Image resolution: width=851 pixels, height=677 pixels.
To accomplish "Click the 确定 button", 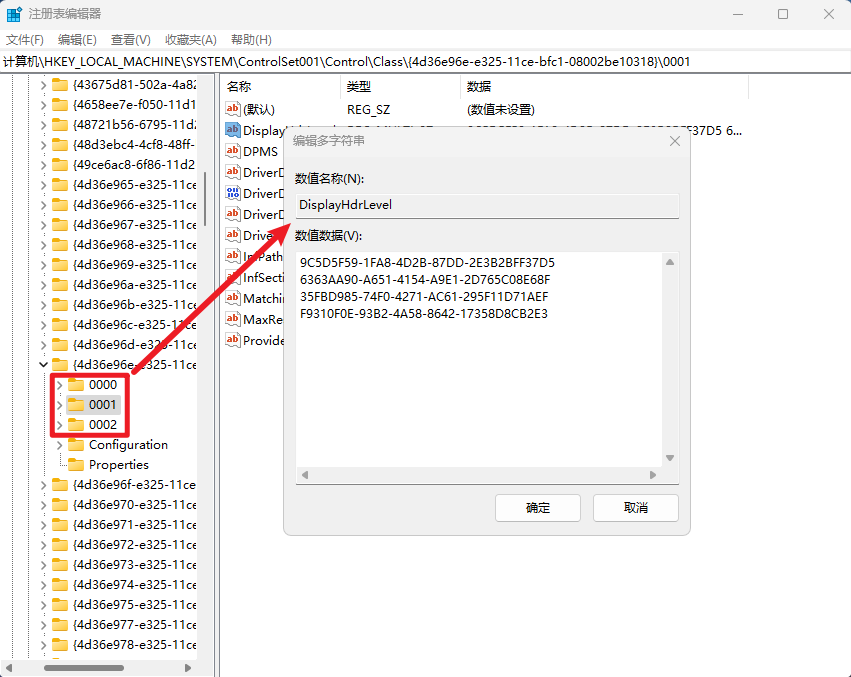I will [538, 508].
